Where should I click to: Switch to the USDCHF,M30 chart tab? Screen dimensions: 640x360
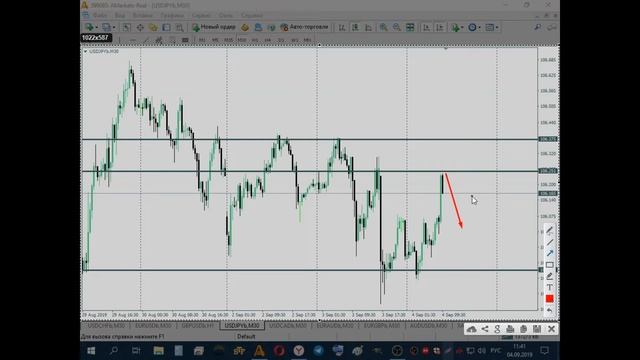(107, 326)
